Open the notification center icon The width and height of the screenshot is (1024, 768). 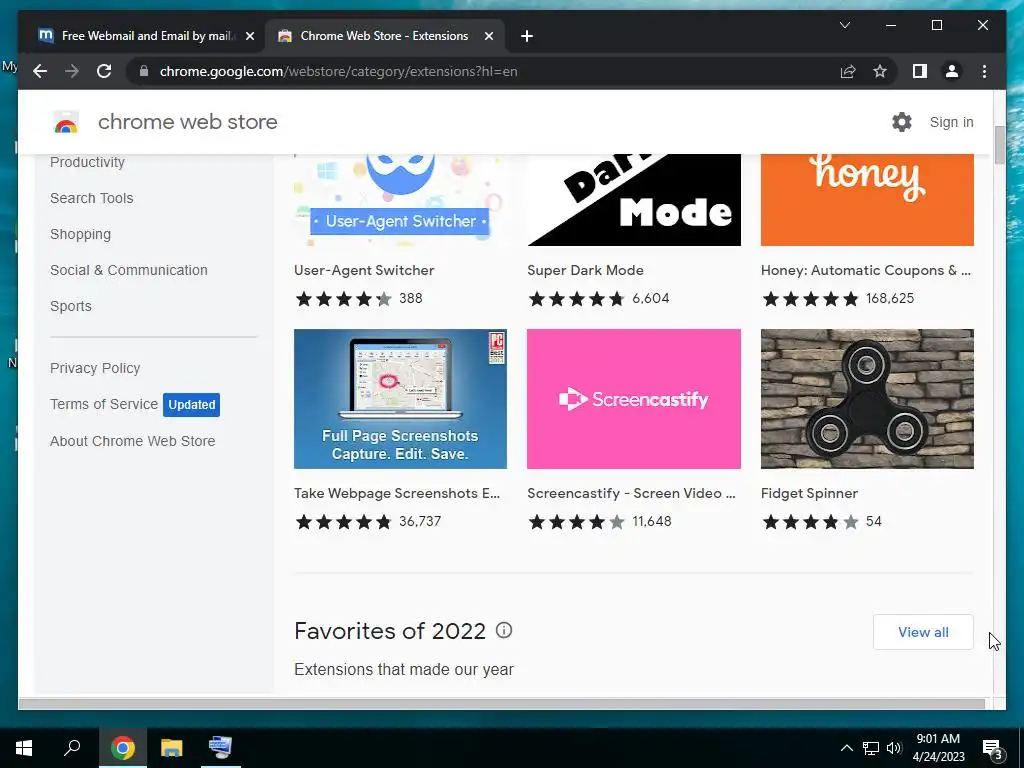(x=993, y=748)
